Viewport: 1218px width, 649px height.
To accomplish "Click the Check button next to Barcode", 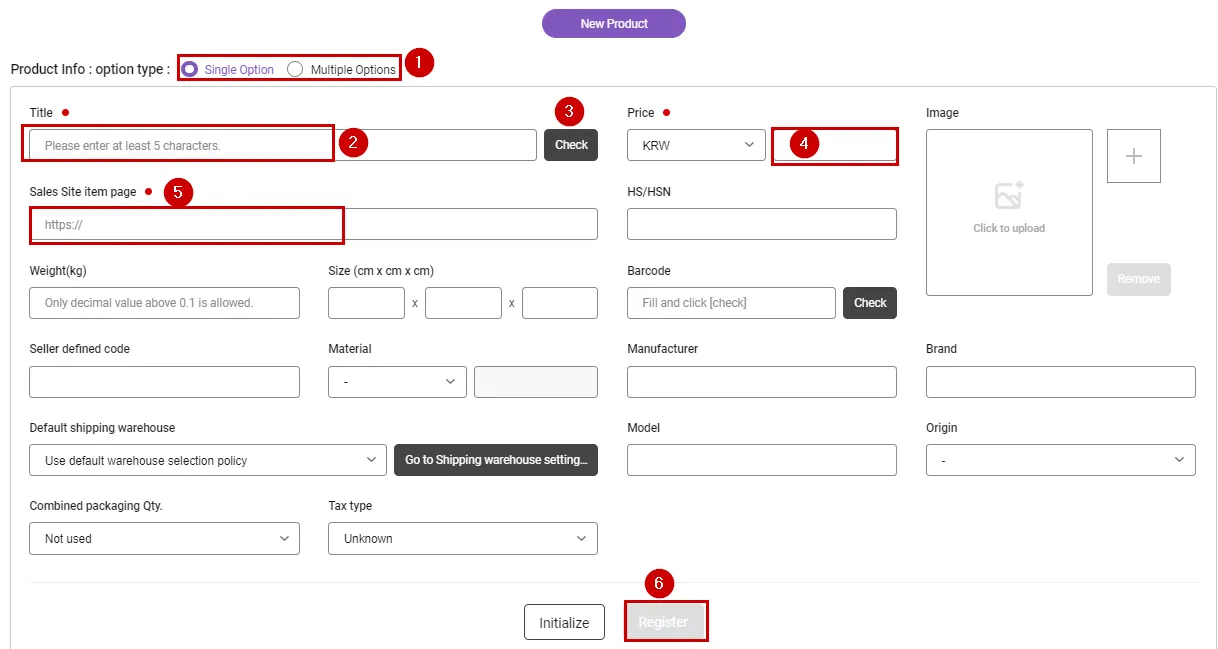I will [869, 303].
